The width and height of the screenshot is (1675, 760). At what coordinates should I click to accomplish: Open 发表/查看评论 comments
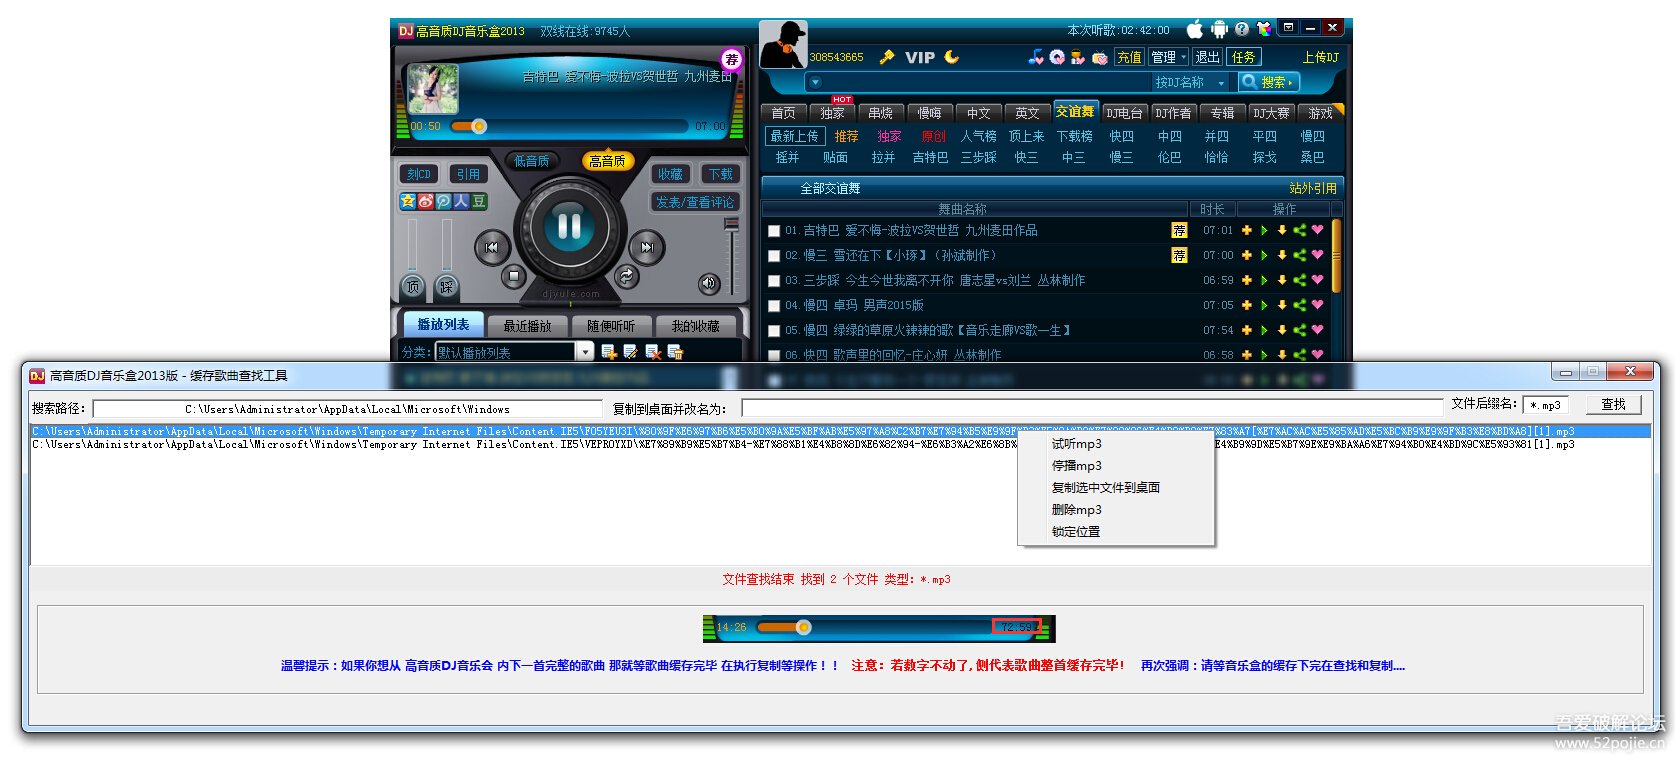tap(694, 202)
